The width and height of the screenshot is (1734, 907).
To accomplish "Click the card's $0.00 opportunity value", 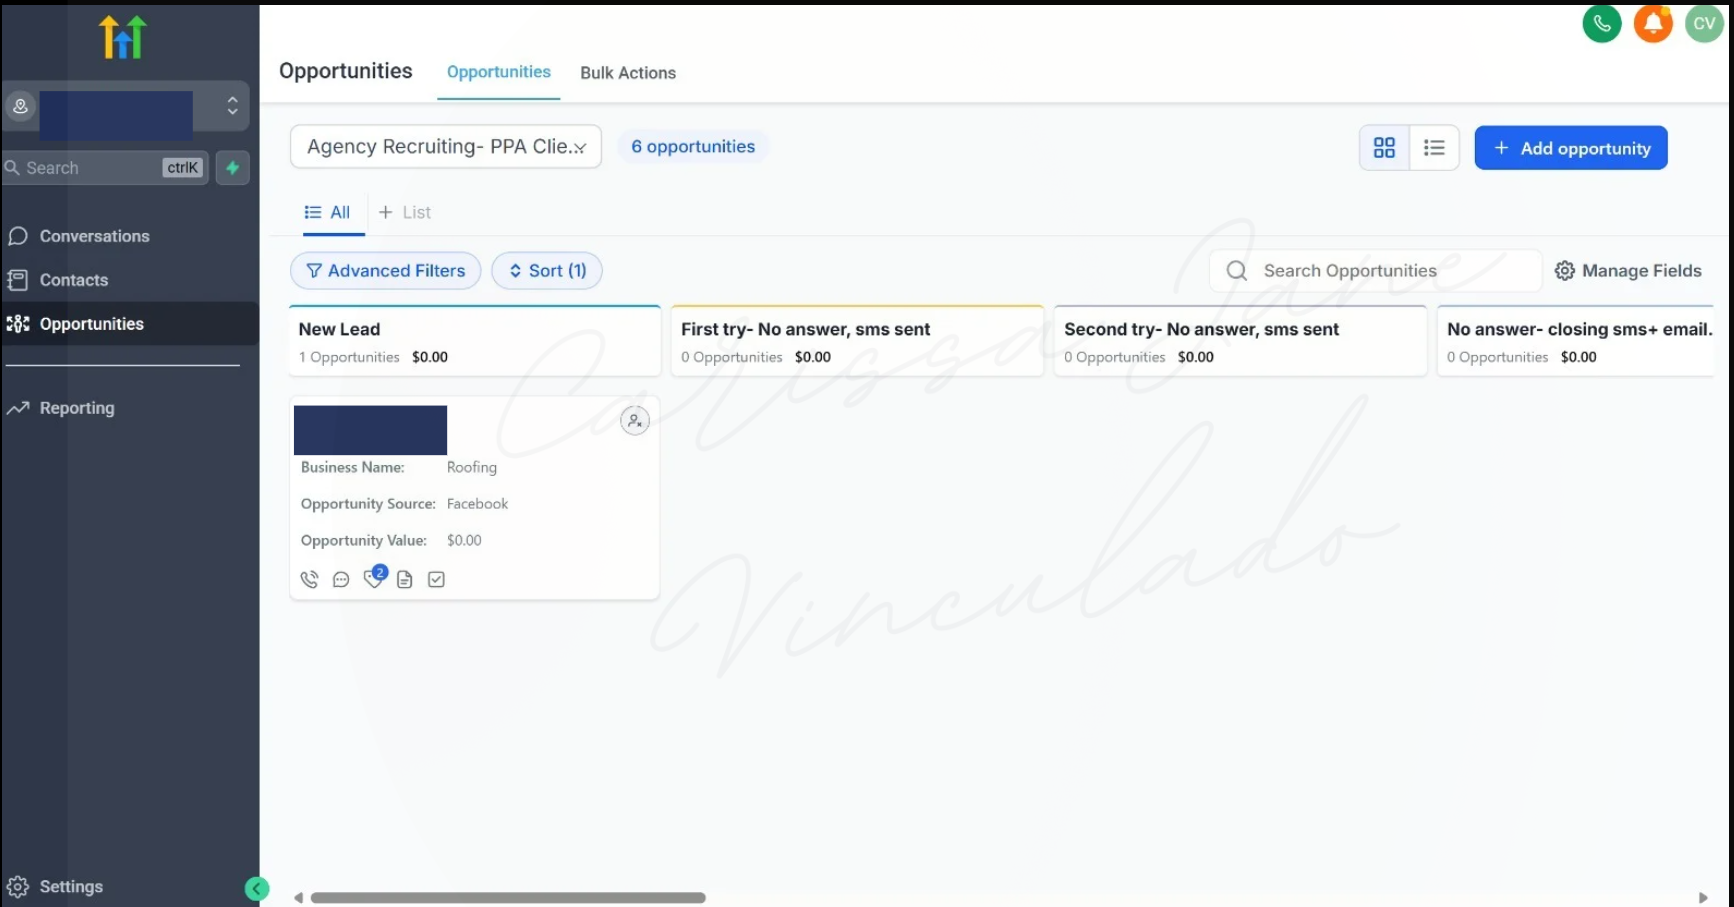I will click(x=465, y=540).
